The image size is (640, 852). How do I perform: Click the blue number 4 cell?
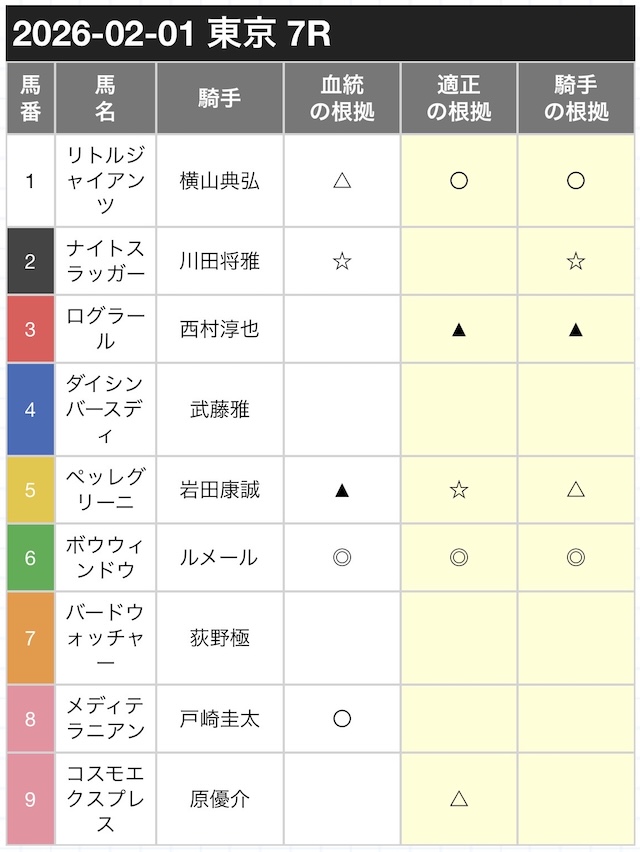point(30,409)
